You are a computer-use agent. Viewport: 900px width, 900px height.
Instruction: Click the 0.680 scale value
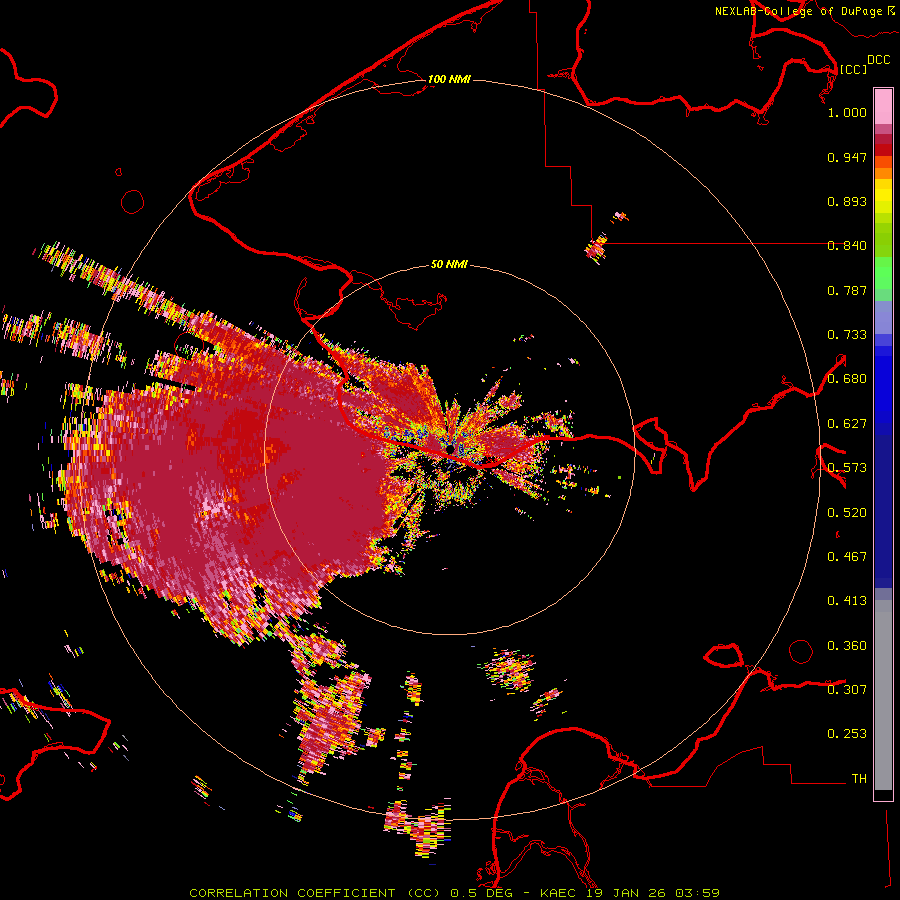click(847, 379)
